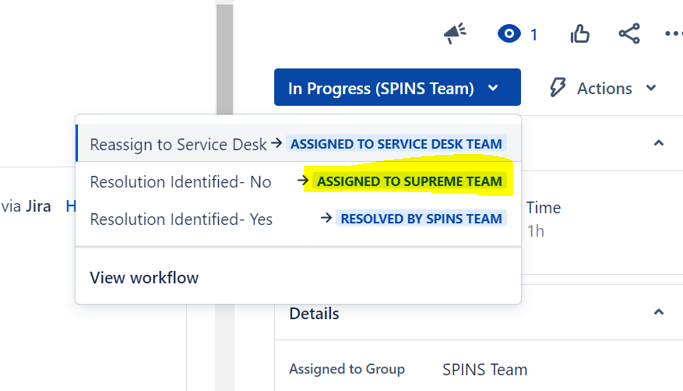The height and width of the screenshot is (391, 683).
Task: Open the In Progress (SPINS Team) status dropdown
Action: click(397, 87)
